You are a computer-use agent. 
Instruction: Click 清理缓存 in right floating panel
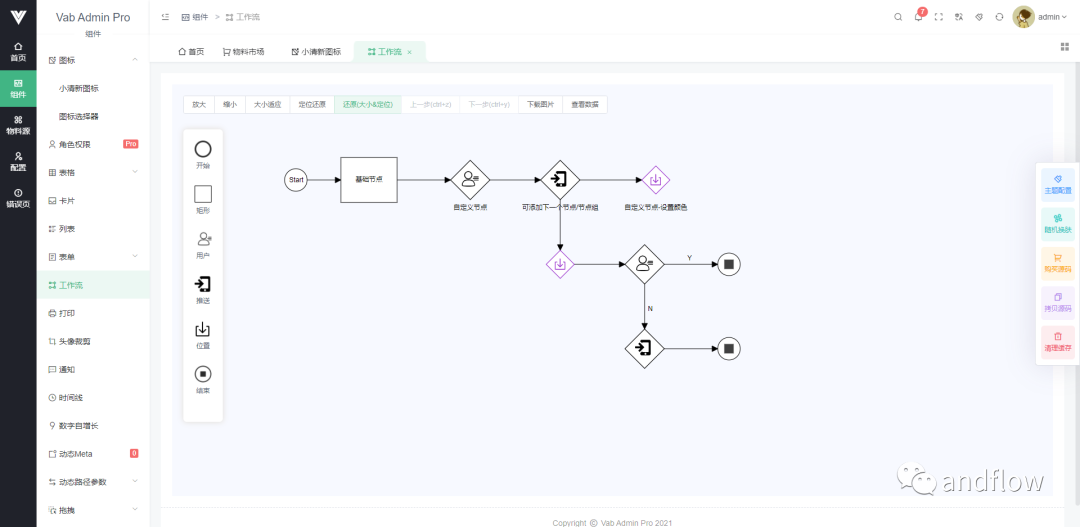coord(1058,342)
